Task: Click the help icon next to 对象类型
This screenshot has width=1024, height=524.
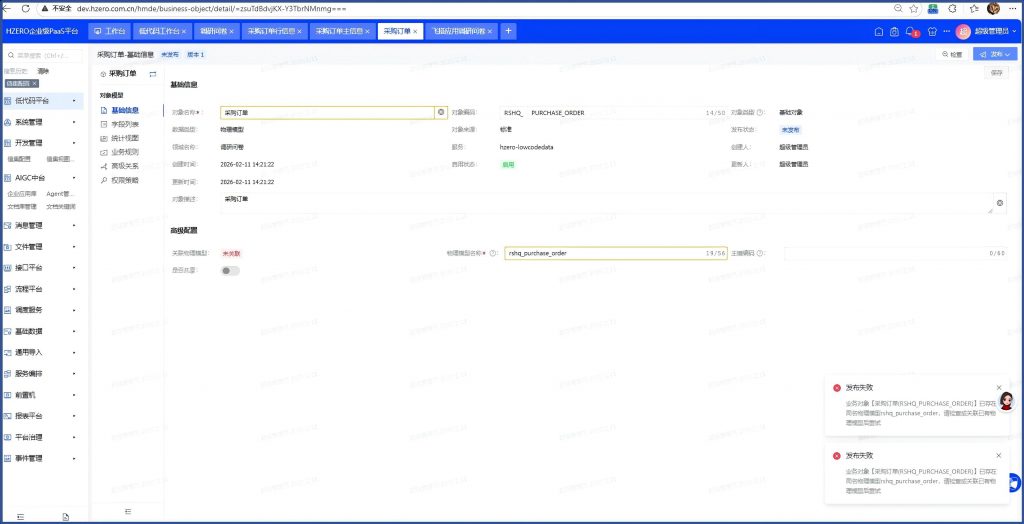Action: pos(760,113)
